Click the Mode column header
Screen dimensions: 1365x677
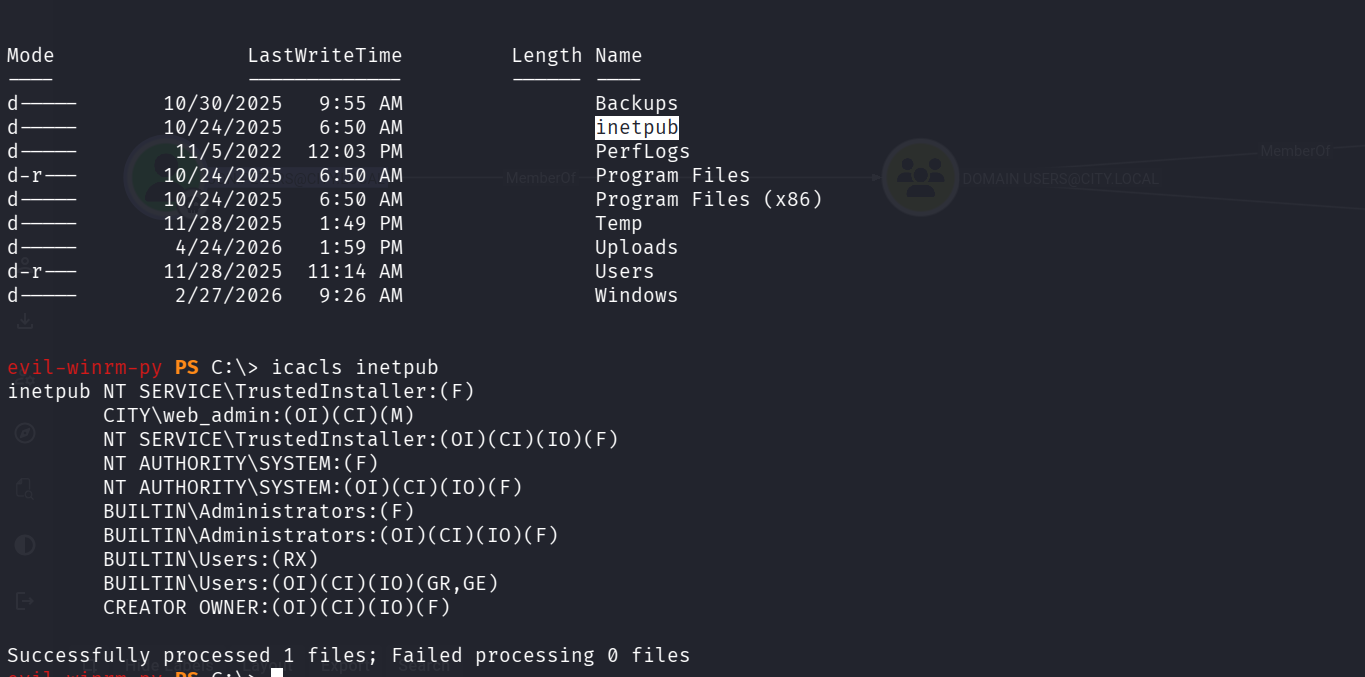tap(30, 55)
